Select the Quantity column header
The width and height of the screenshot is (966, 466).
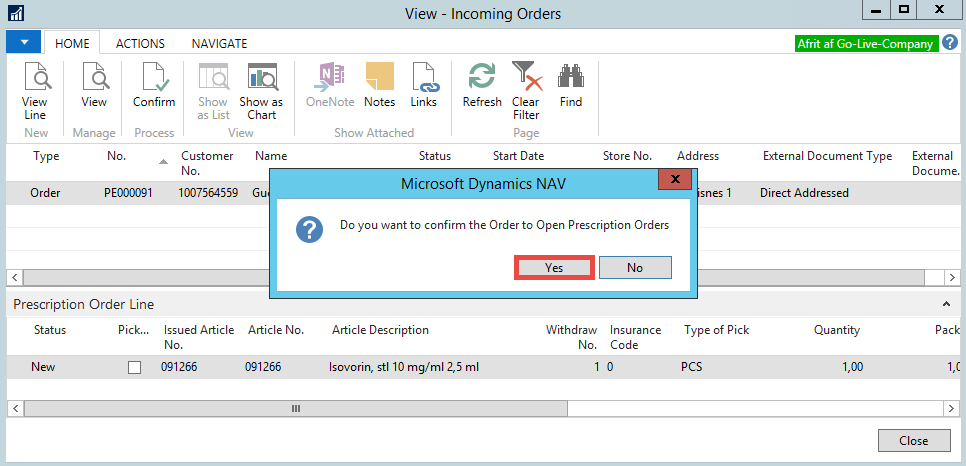tap(837, 330)
